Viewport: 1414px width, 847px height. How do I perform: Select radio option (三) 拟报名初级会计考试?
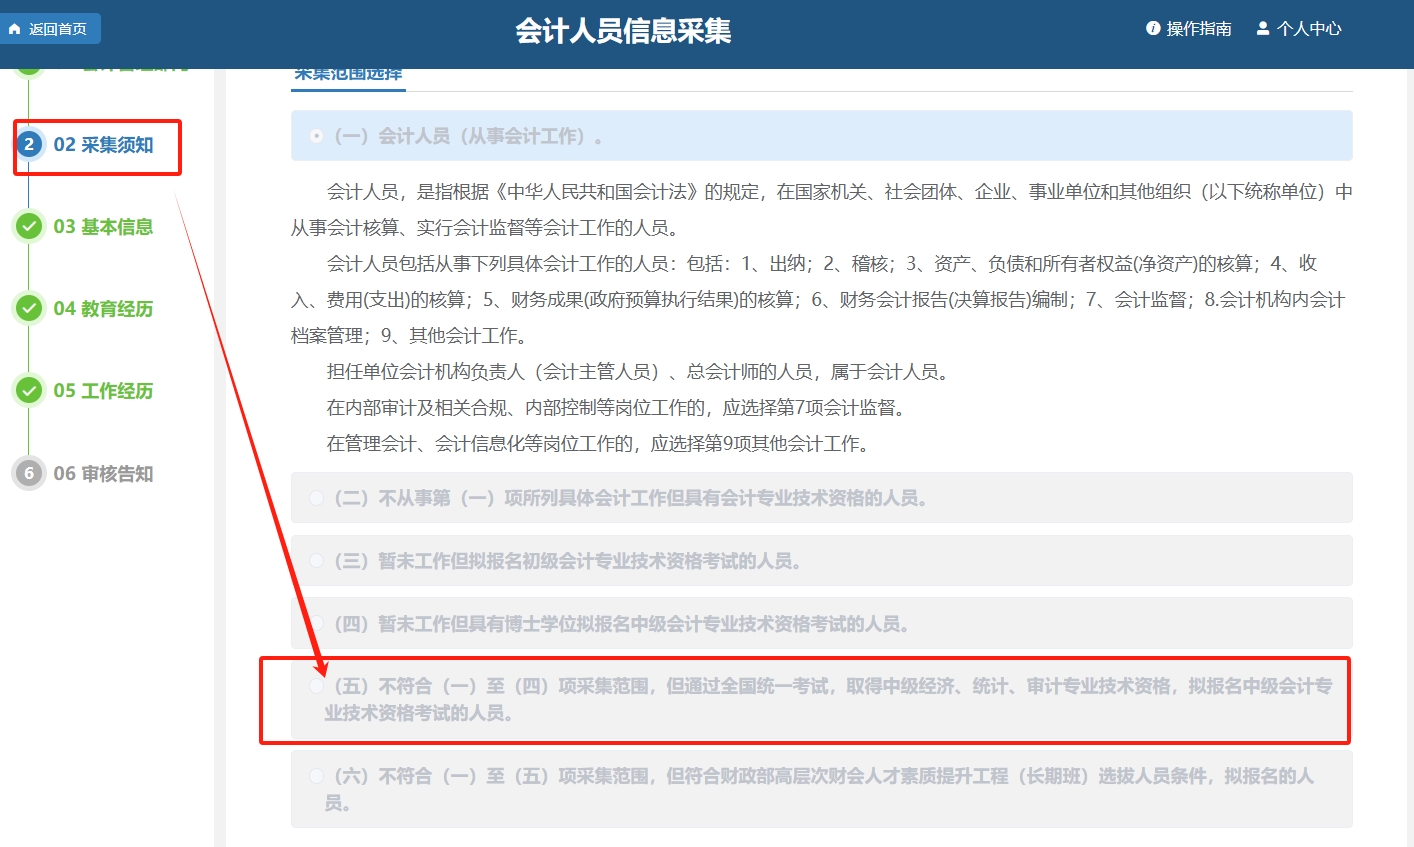(317, 561)
